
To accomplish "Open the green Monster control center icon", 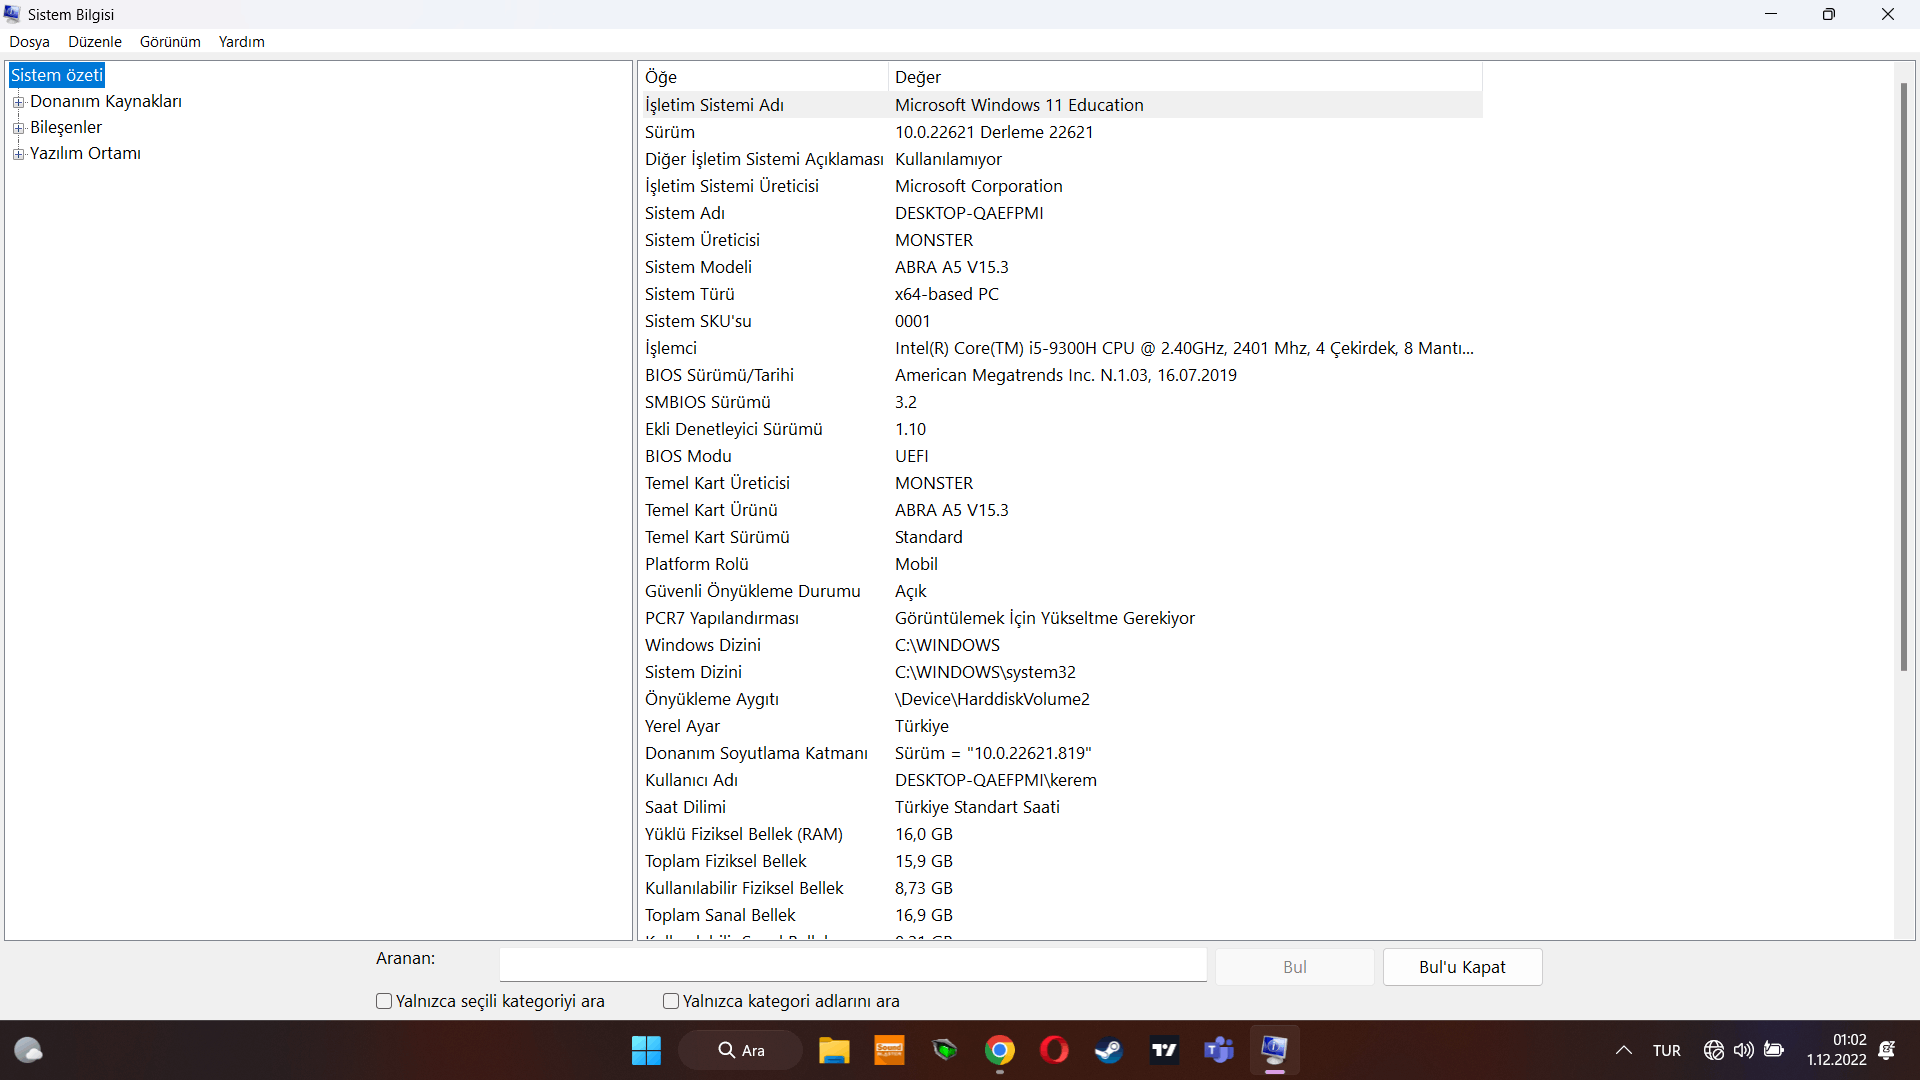I will pos(944,1050).
